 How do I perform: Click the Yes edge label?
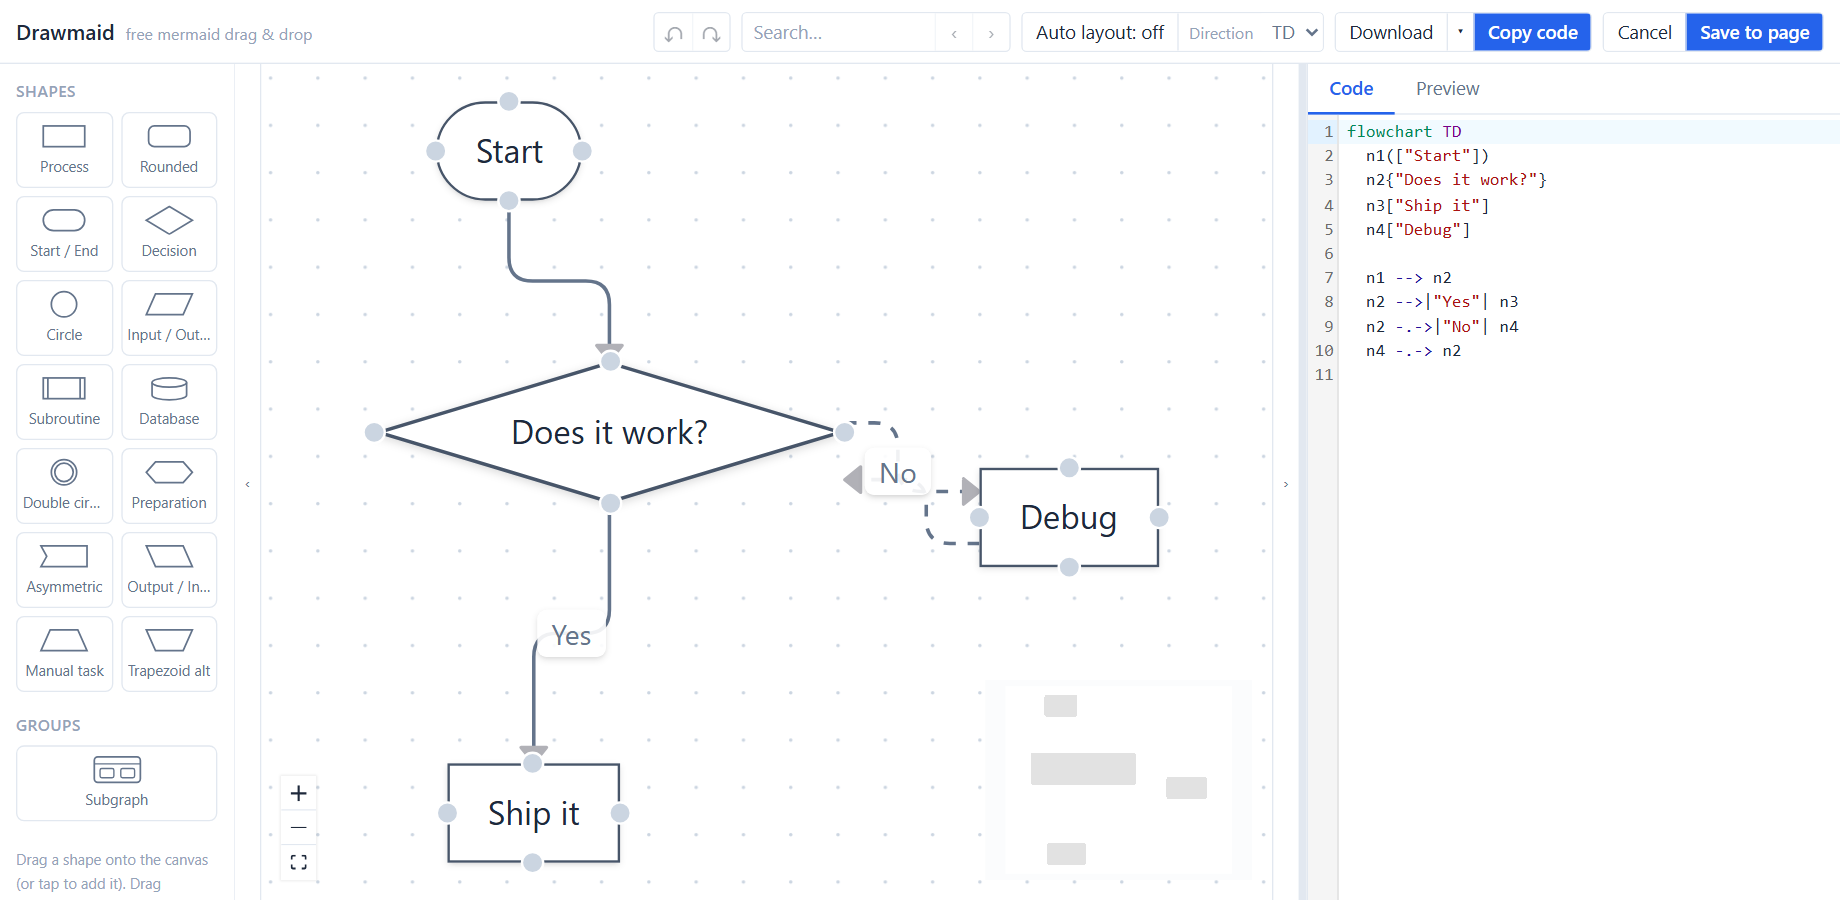[x=571, y=635]
